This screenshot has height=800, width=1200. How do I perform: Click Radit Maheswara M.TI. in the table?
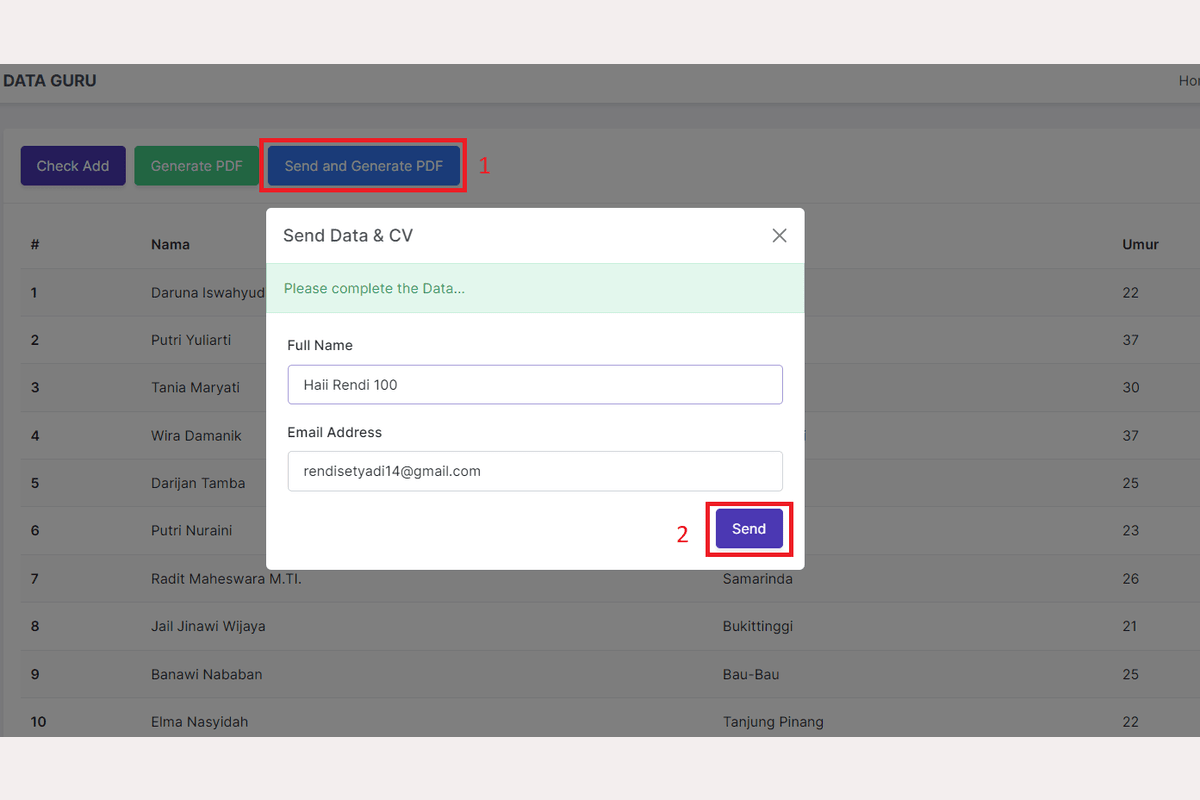pyautogui.click(x=226, y=579)
